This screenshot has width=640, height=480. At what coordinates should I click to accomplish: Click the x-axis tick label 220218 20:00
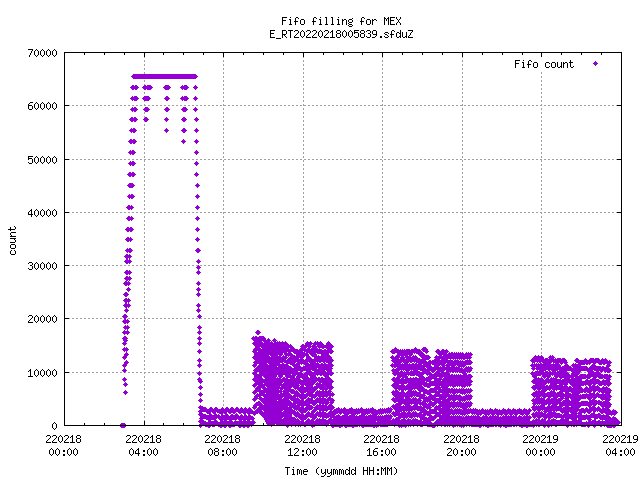tap(461, 445)
